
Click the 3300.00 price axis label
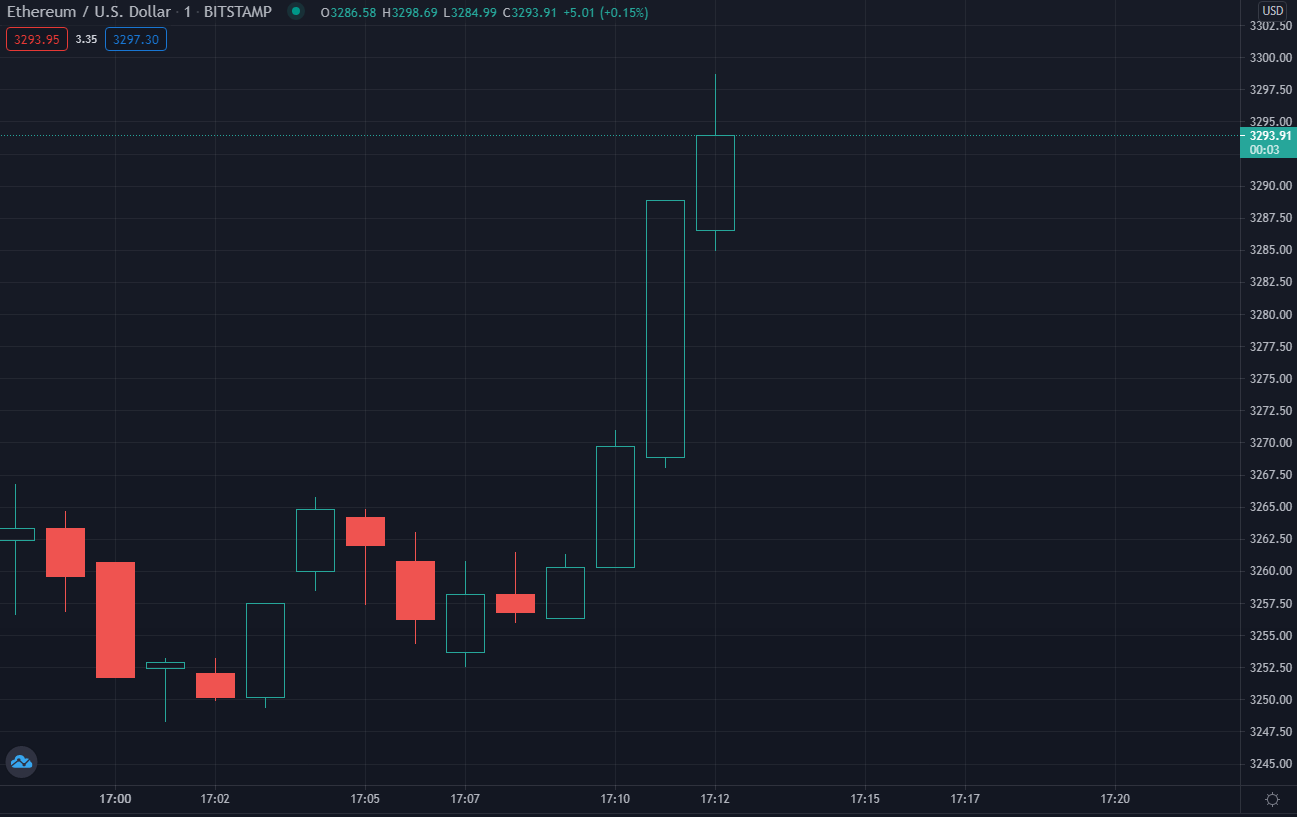(x=1271, y=58)
